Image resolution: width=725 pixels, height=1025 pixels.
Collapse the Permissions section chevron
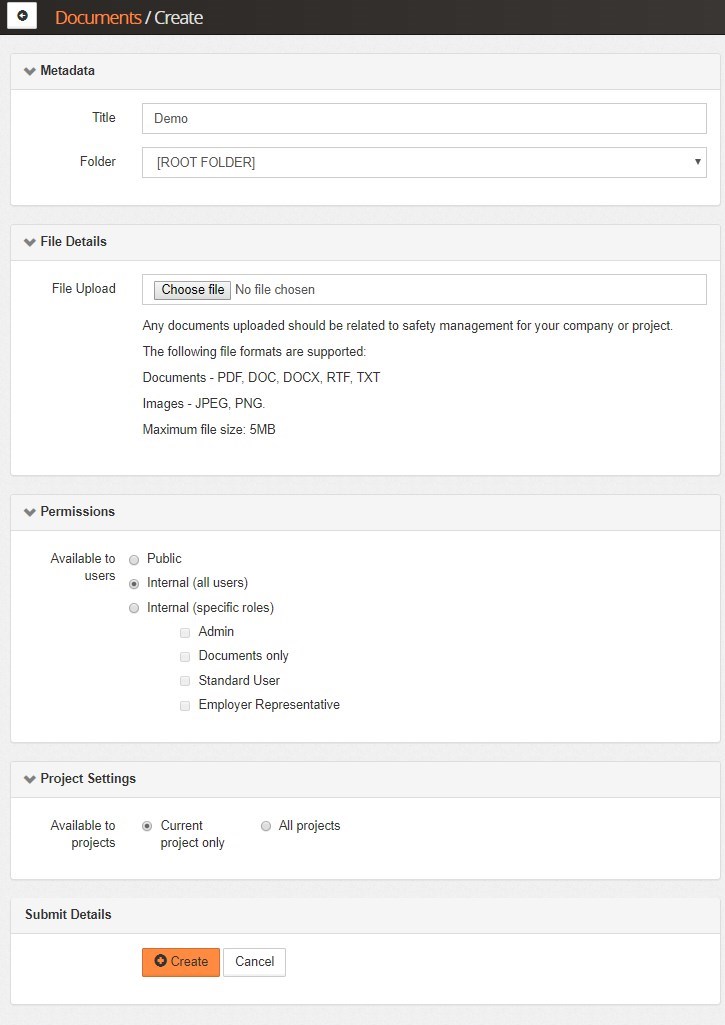point(30,512)
